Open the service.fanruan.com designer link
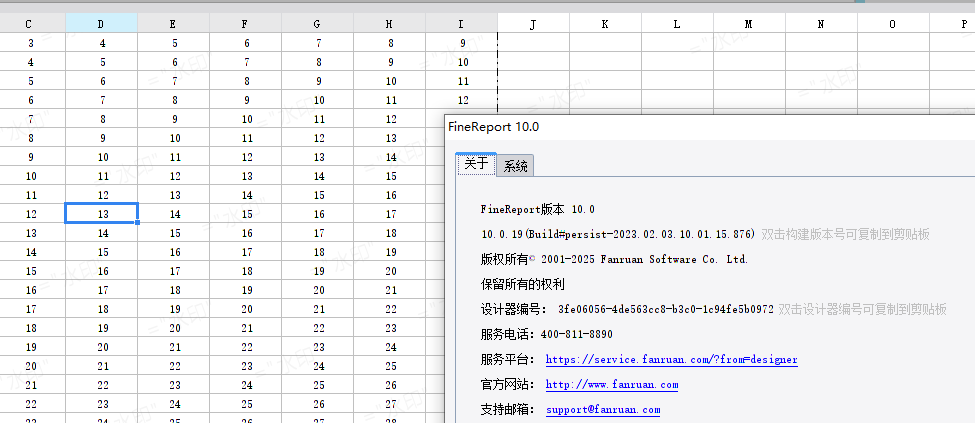The width and height of the screenshot is (975, 423). 672,360
